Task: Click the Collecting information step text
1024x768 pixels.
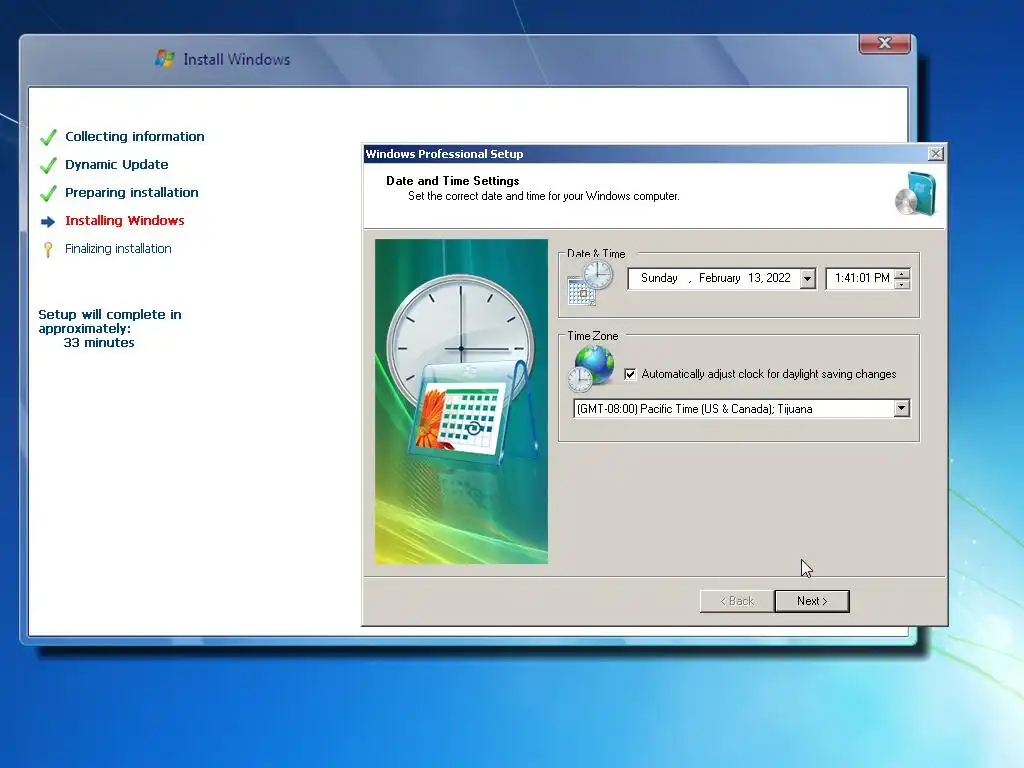Action: pyautogui.click(x=135, y=136)
